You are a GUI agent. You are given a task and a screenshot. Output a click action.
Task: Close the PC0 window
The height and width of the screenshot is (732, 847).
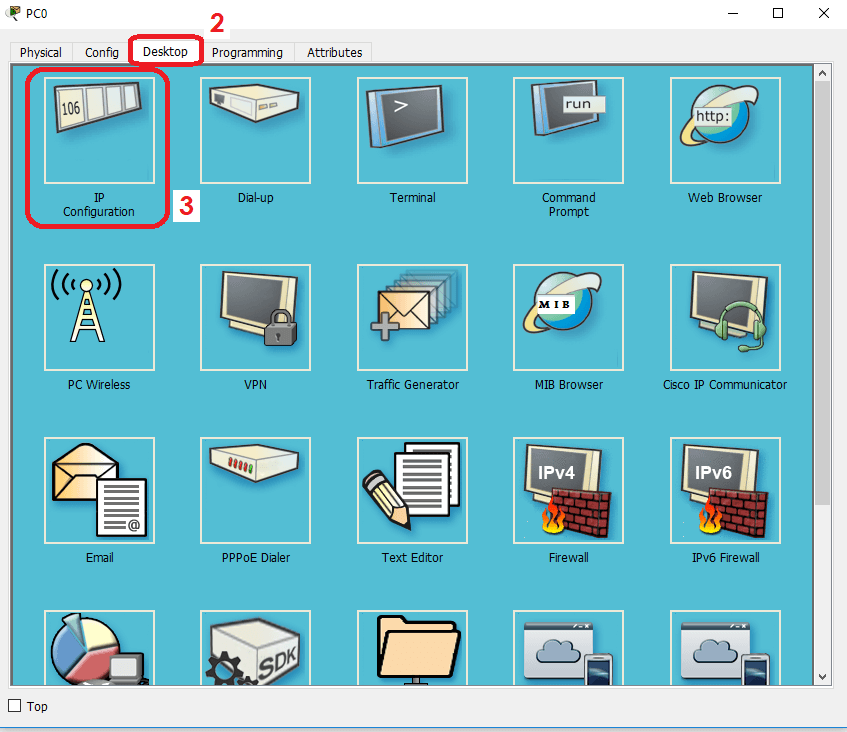click(x=824, y=13)
